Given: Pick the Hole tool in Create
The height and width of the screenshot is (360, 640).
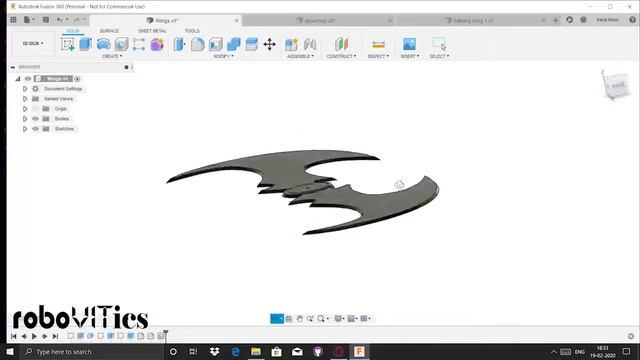Looking at the screenshot, I should (121, 44).
